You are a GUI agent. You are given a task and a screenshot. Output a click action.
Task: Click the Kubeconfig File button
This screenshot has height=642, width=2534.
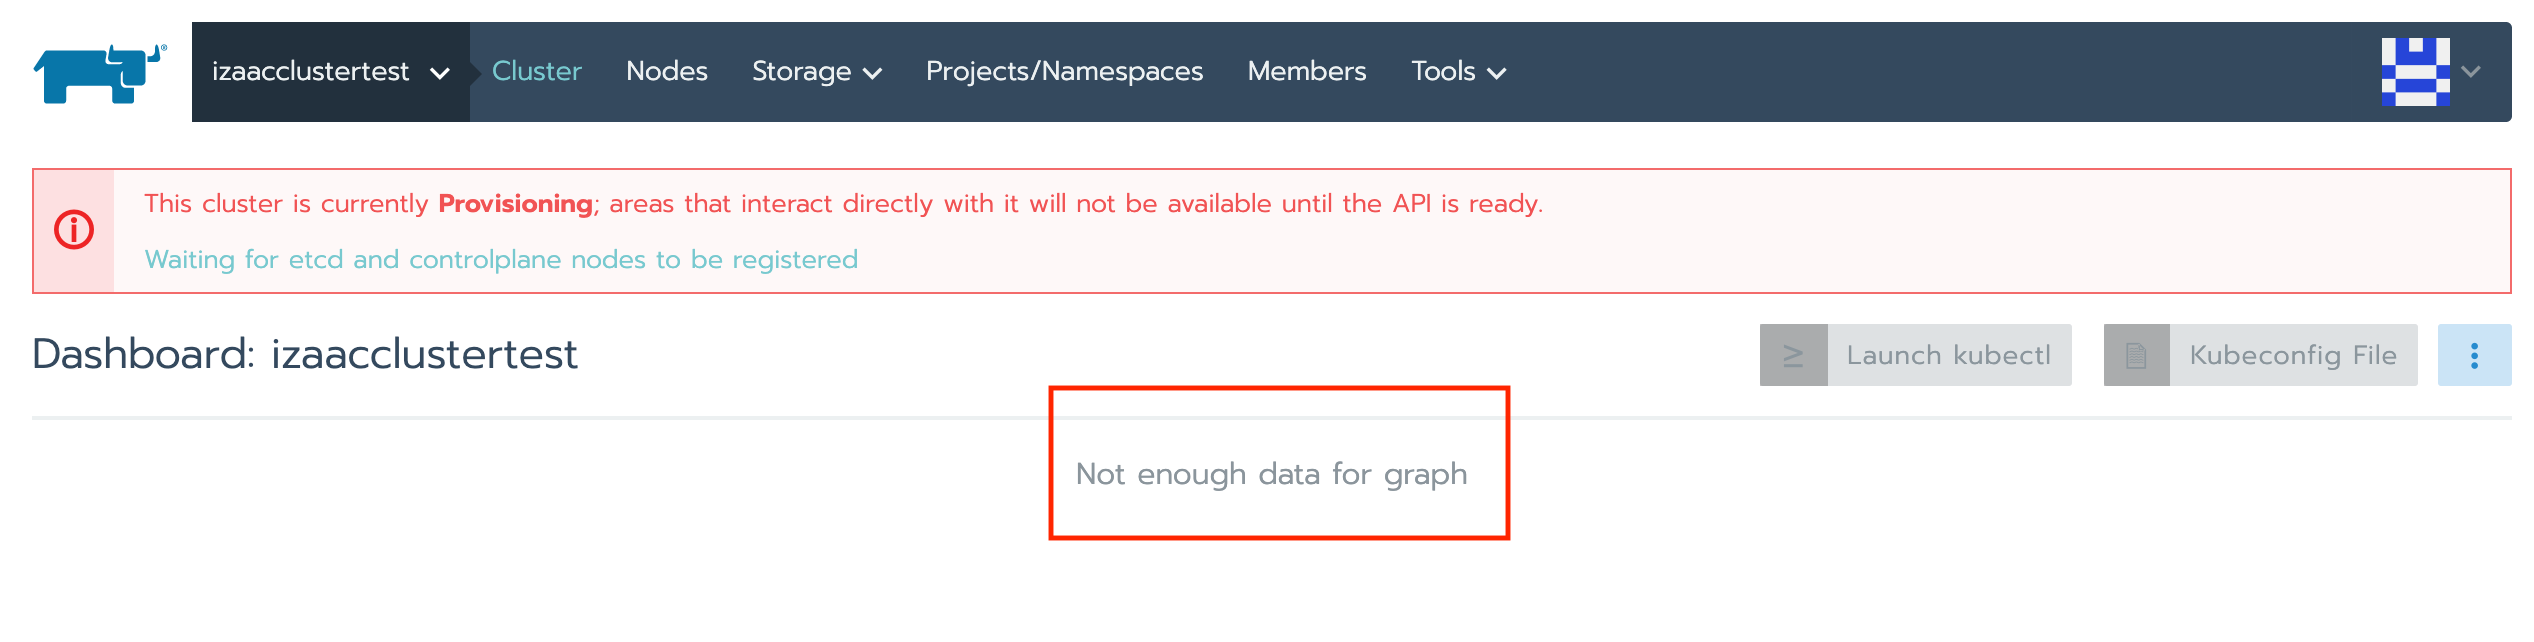pyautogui.click(x=2290, y=354)
